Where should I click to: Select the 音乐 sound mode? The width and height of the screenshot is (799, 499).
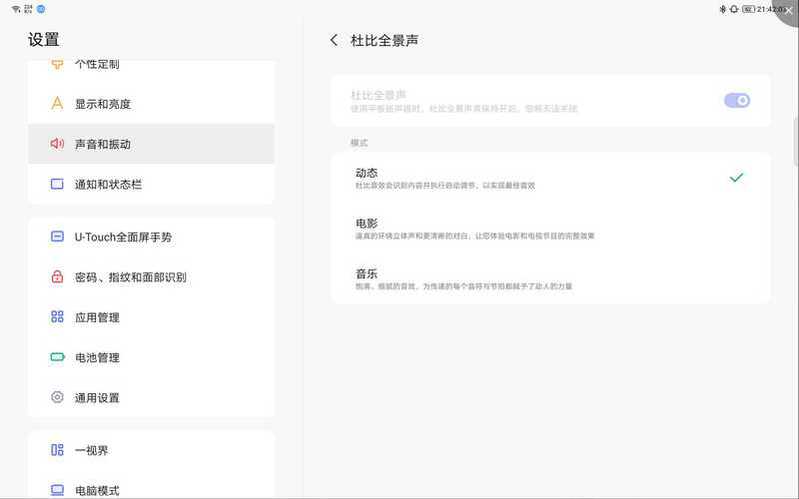(x=551, y=279)
